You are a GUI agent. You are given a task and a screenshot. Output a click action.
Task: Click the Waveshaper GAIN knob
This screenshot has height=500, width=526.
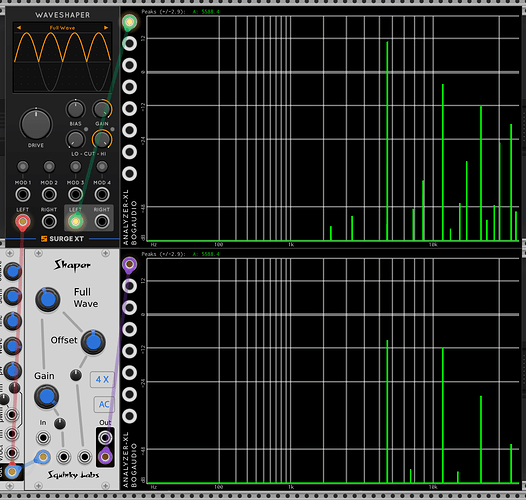[x=102, y=109]
